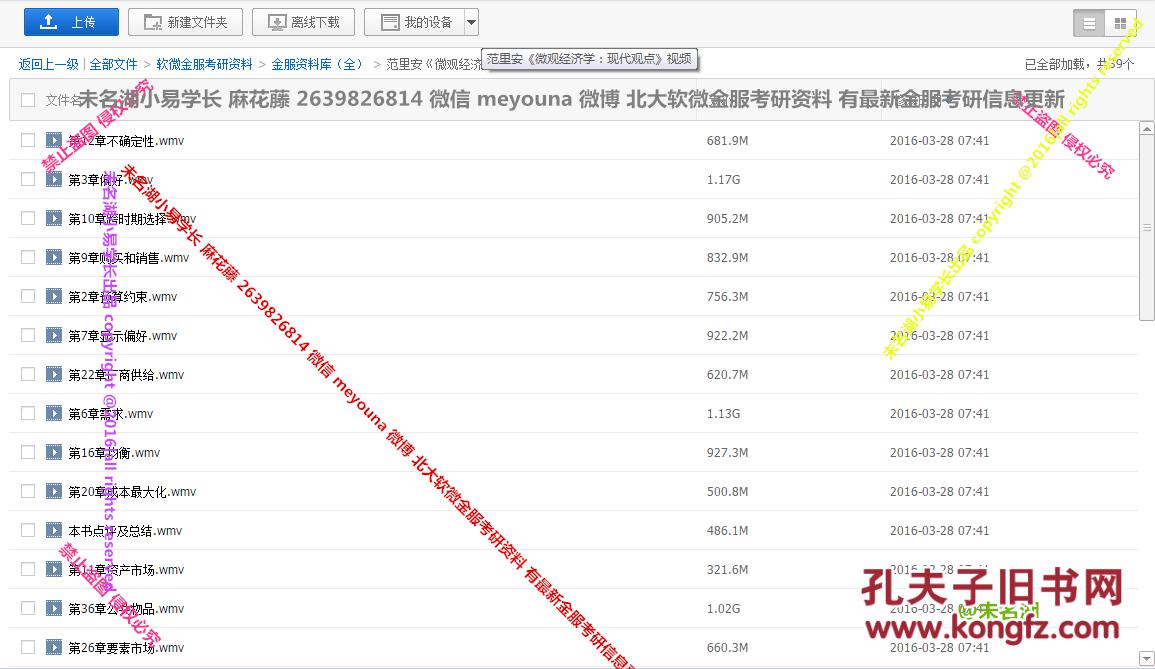Viewport: 1155px width, 669px height.
Task: Open 软微金服考研资料 breadcrumb folder
Action: (204, 64)
